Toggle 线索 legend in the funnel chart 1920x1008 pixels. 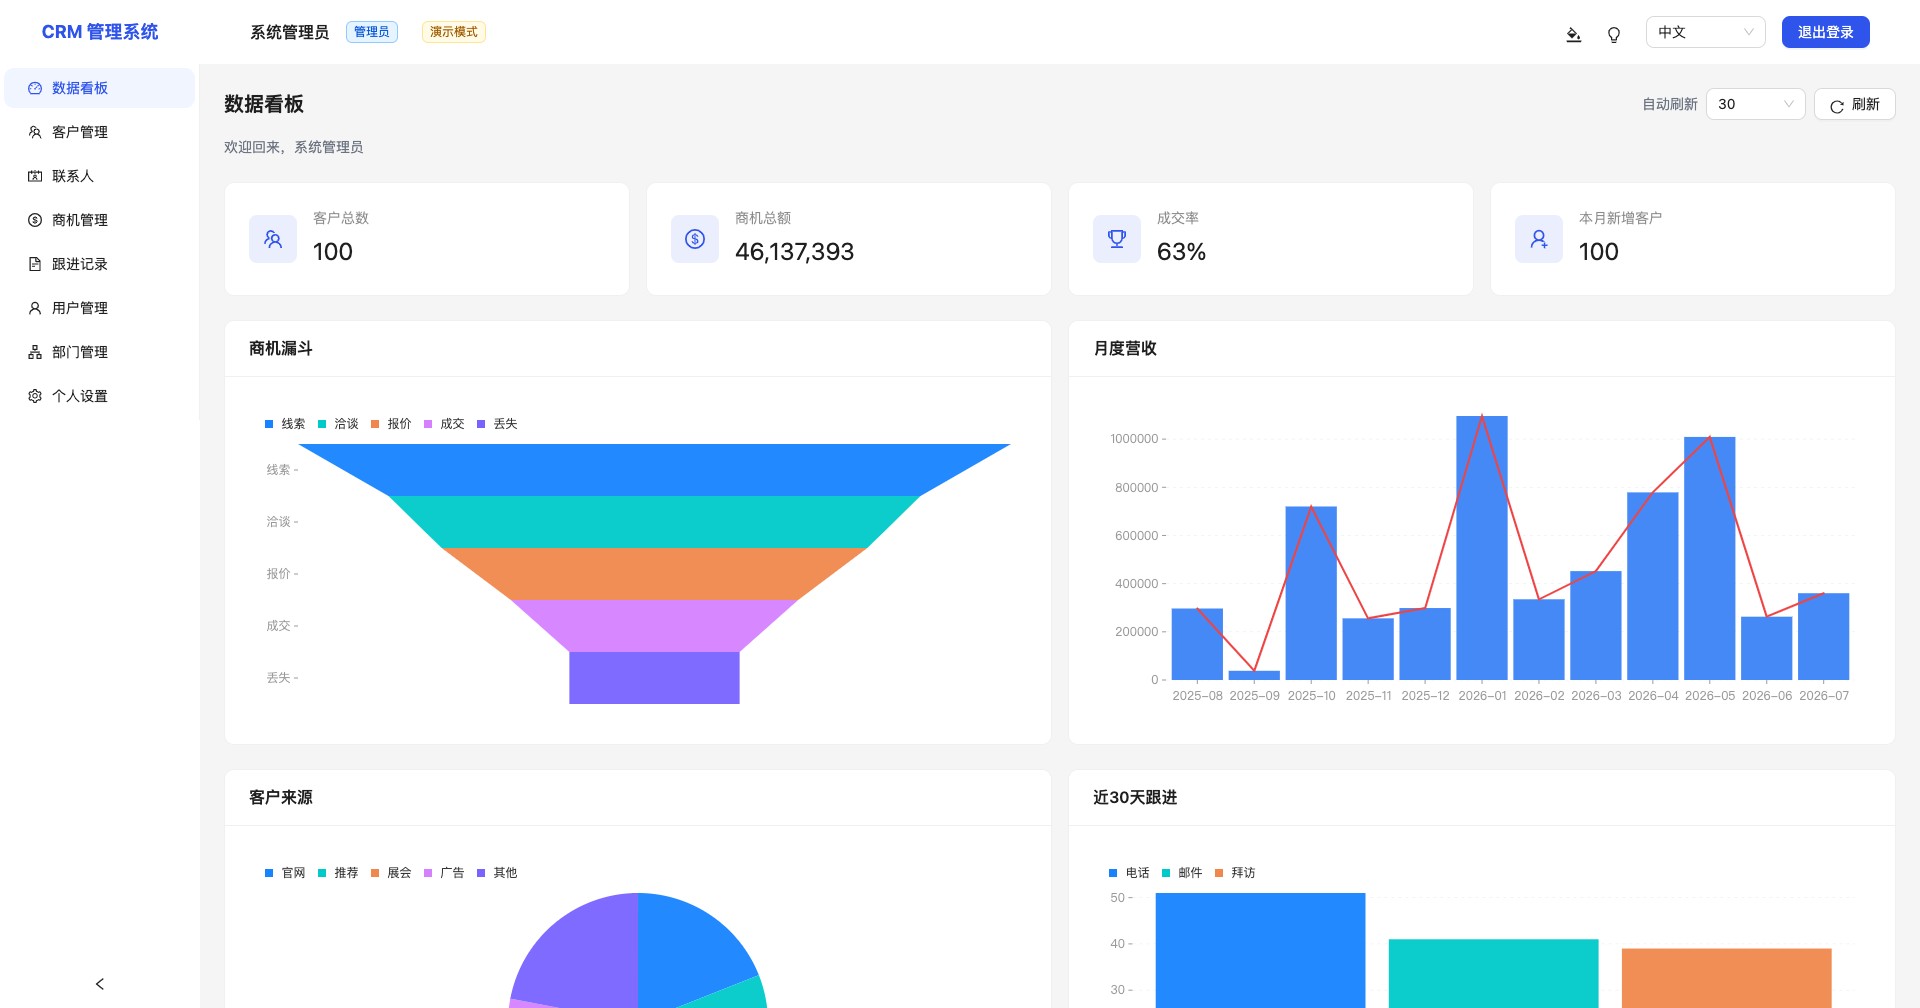click(x=285, y=424)
